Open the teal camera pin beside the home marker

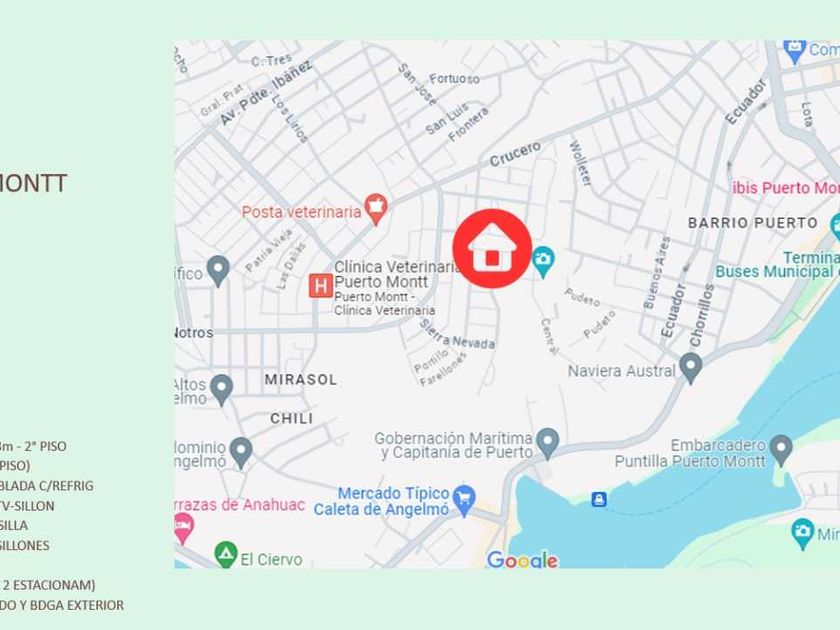543,262
